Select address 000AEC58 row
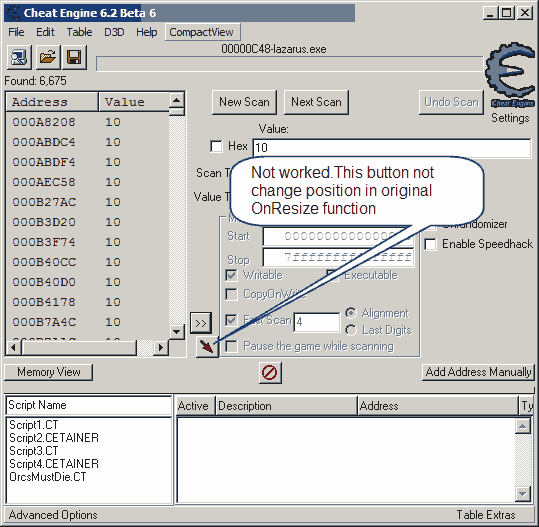Viewport: 539px width, 527px height. pyautogui.click(x=87, y=182)
